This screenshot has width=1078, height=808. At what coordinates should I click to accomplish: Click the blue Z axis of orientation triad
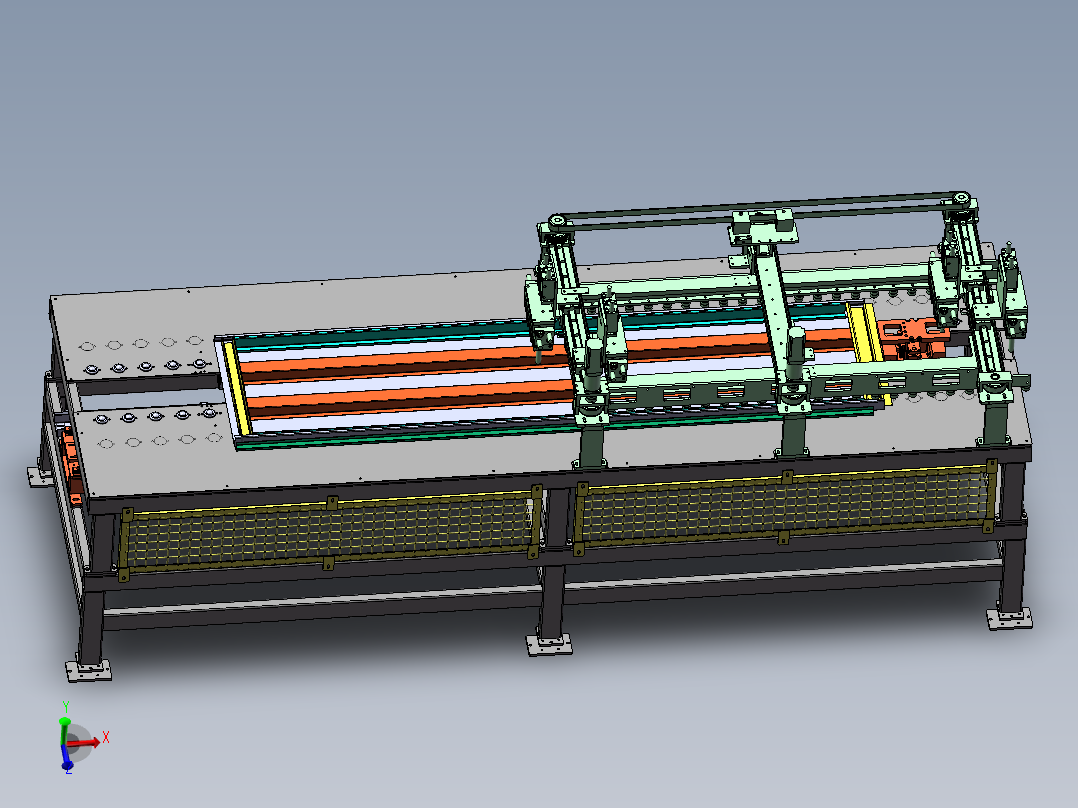click(x=67, y=759)
